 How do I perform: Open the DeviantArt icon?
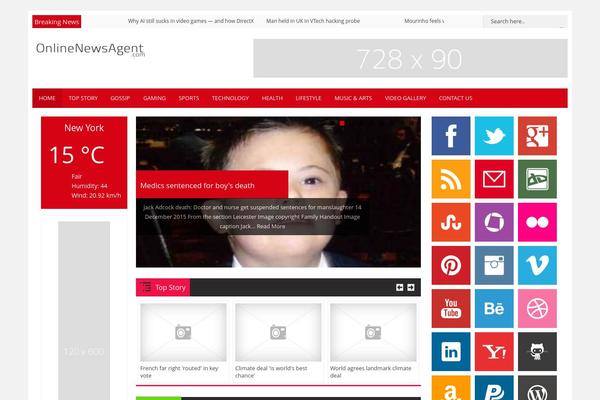537,179
